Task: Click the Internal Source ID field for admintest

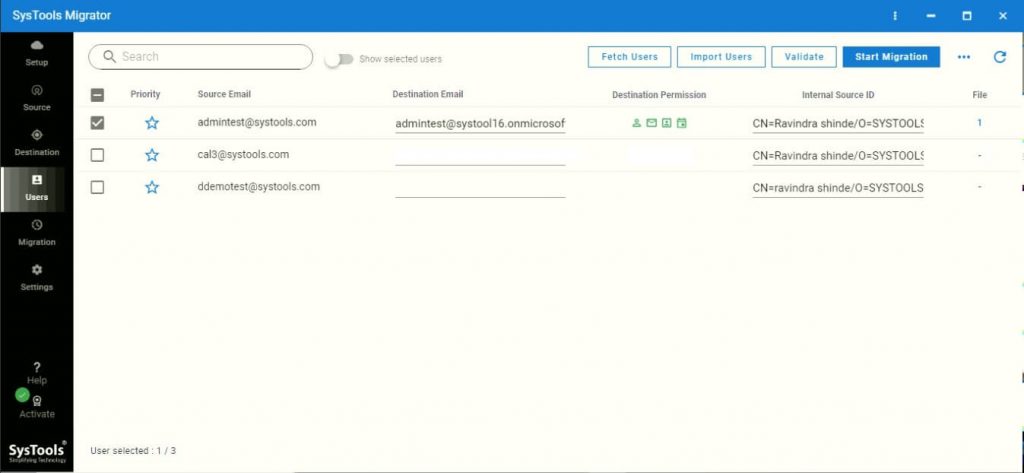Action: tap(838, 123)
